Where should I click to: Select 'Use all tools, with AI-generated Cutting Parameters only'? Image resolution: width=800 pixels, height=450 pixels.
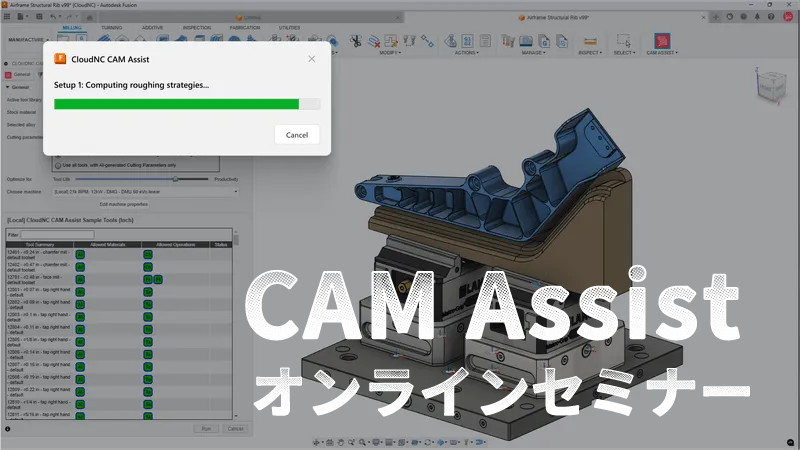coord(115,165)
